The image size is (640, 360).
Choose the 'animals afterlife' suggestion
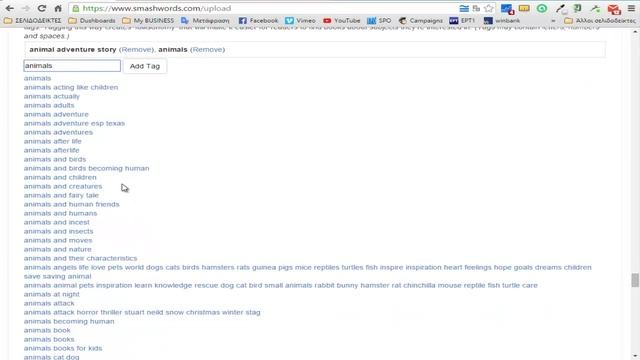(52, 150)
